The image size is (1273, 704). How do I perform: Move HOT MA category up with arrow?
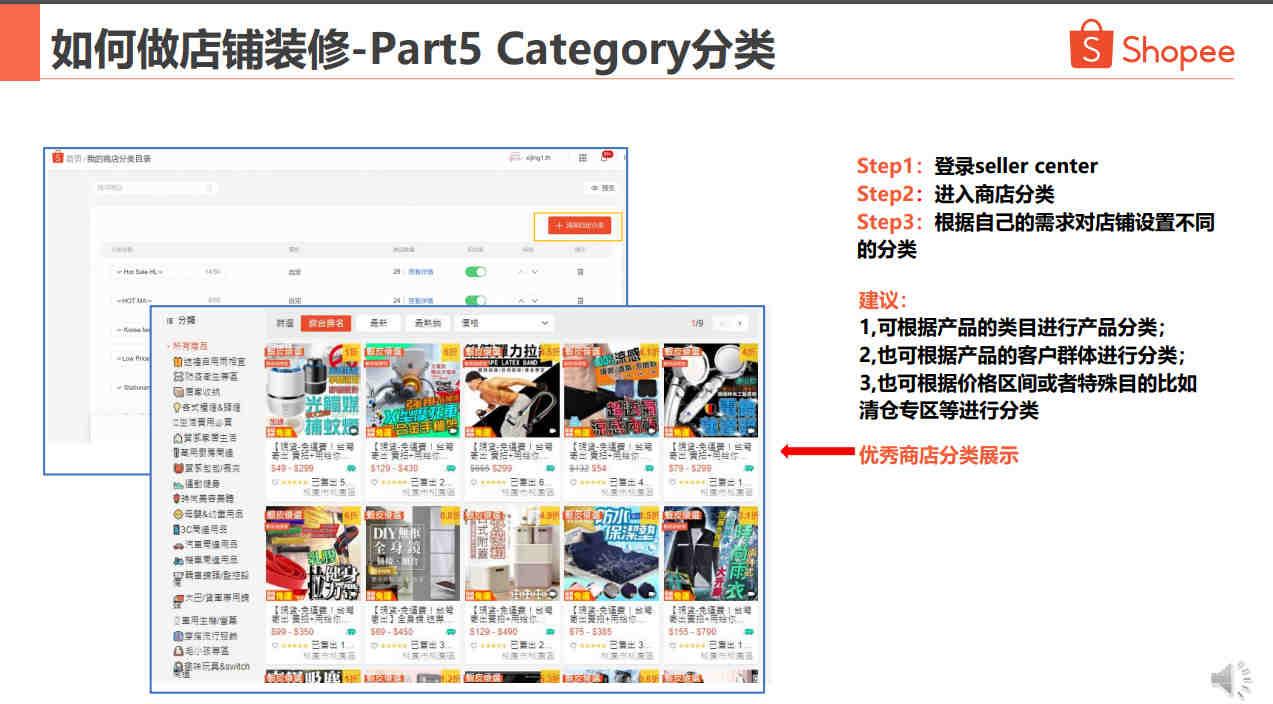[x=520, y=300]
